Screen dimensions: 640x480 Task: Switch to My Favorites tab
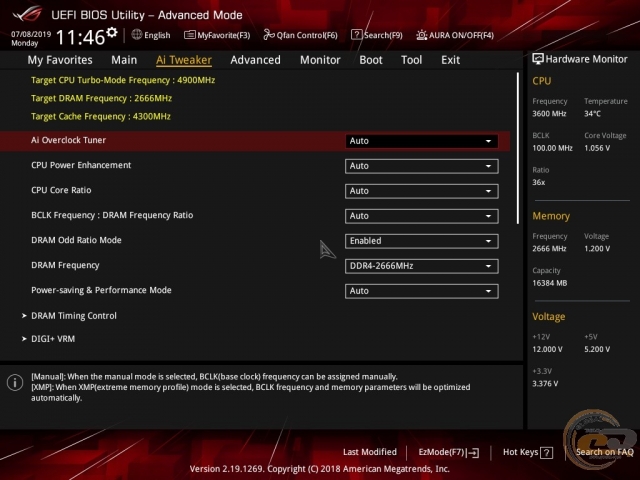pos(60,60)
